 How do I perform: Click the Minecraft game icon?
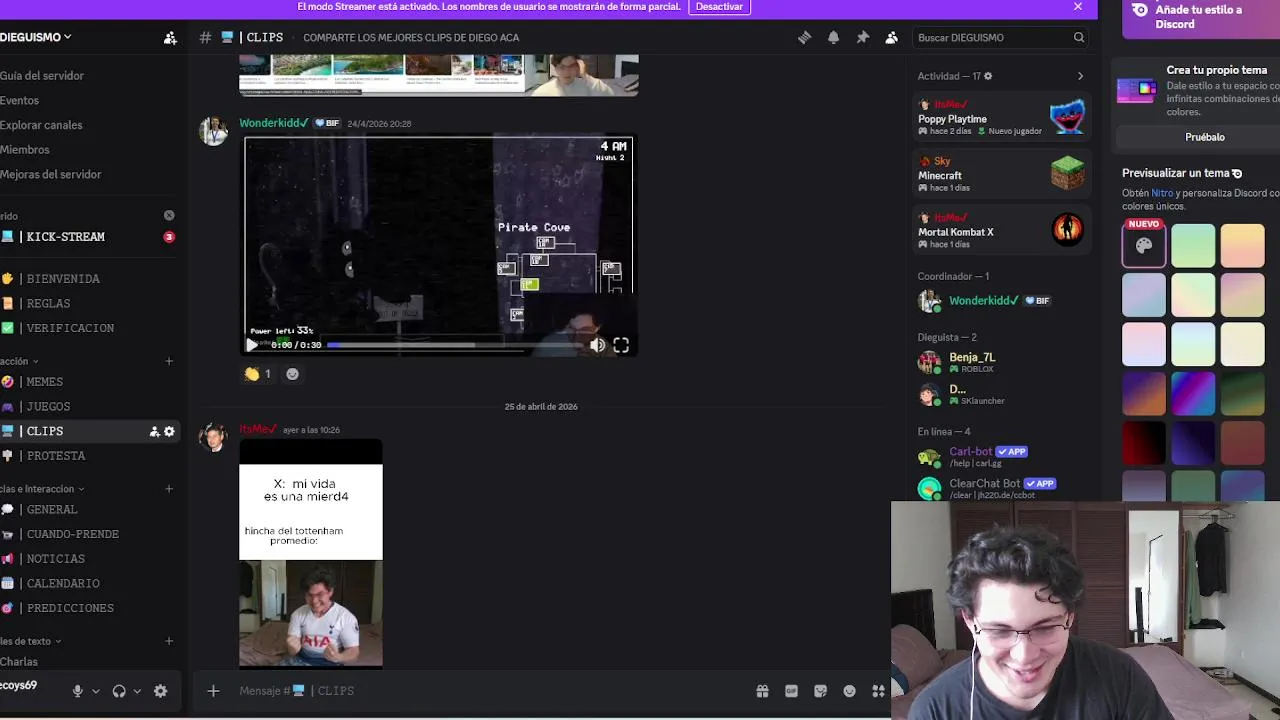tap(1067, 173)
